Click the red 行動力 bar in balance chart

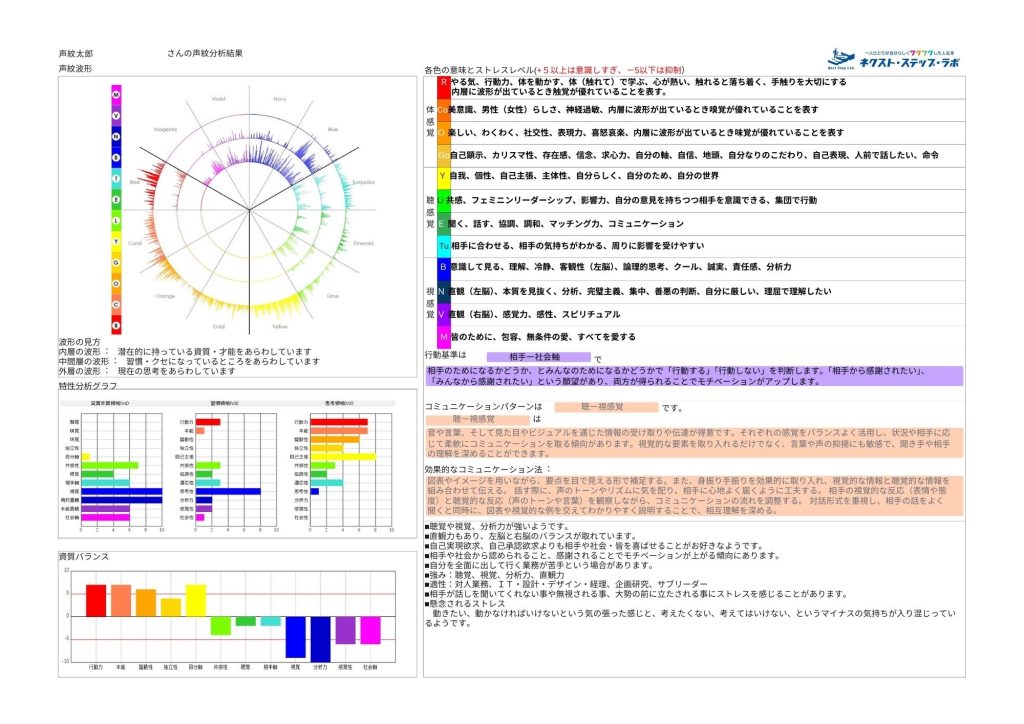pyautogui.click(x=96, y=601)
